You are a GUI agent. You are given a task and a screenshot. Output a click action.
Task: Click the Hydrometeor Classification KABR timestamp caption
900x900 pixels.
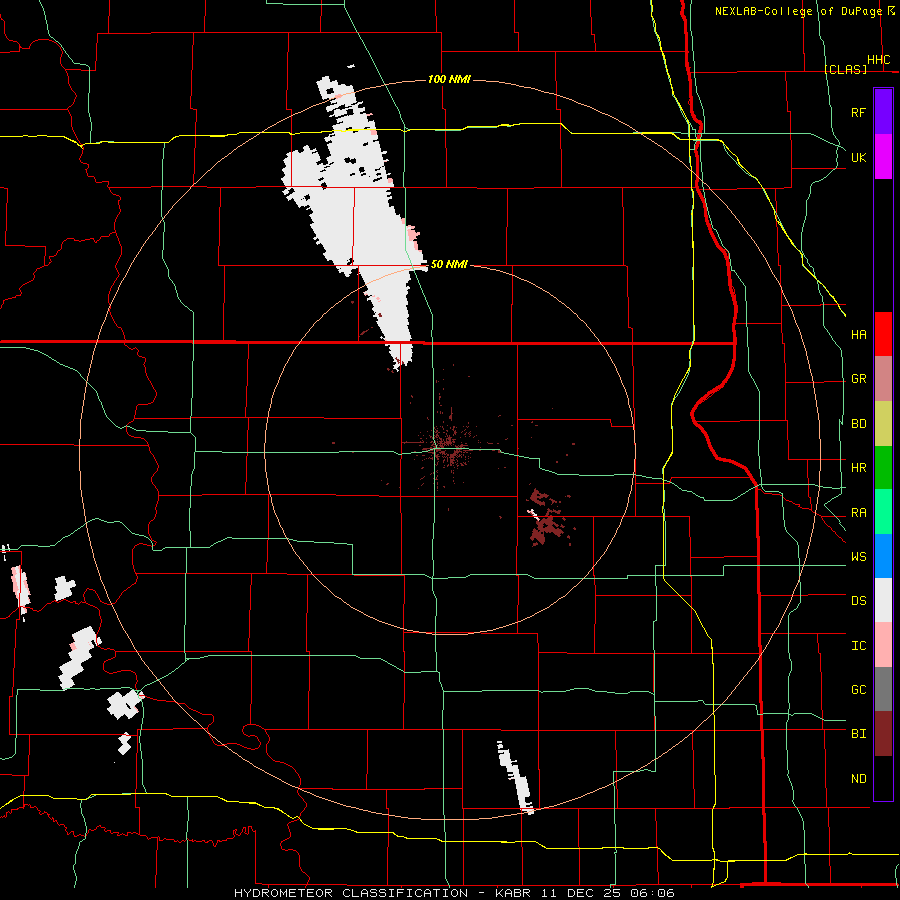[454, 893]
